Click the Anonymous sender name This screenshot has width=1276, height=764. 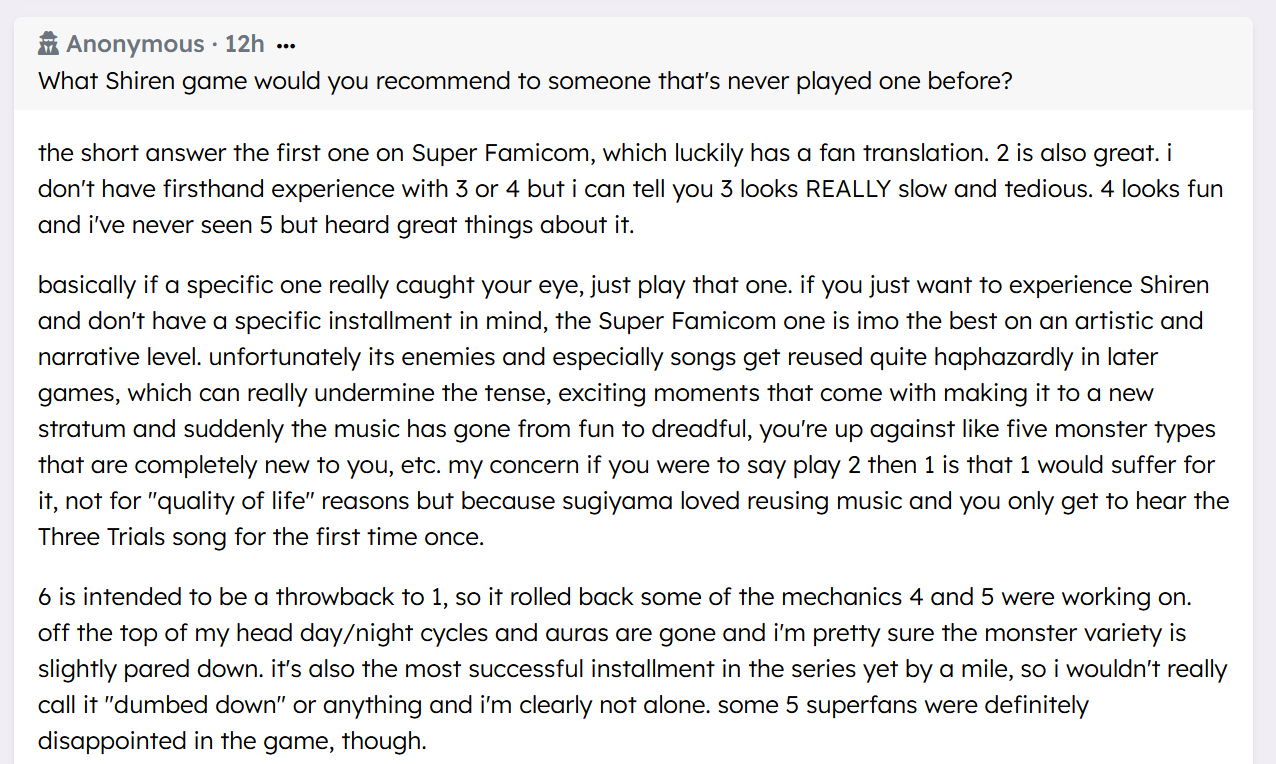(x=135, y=45)
